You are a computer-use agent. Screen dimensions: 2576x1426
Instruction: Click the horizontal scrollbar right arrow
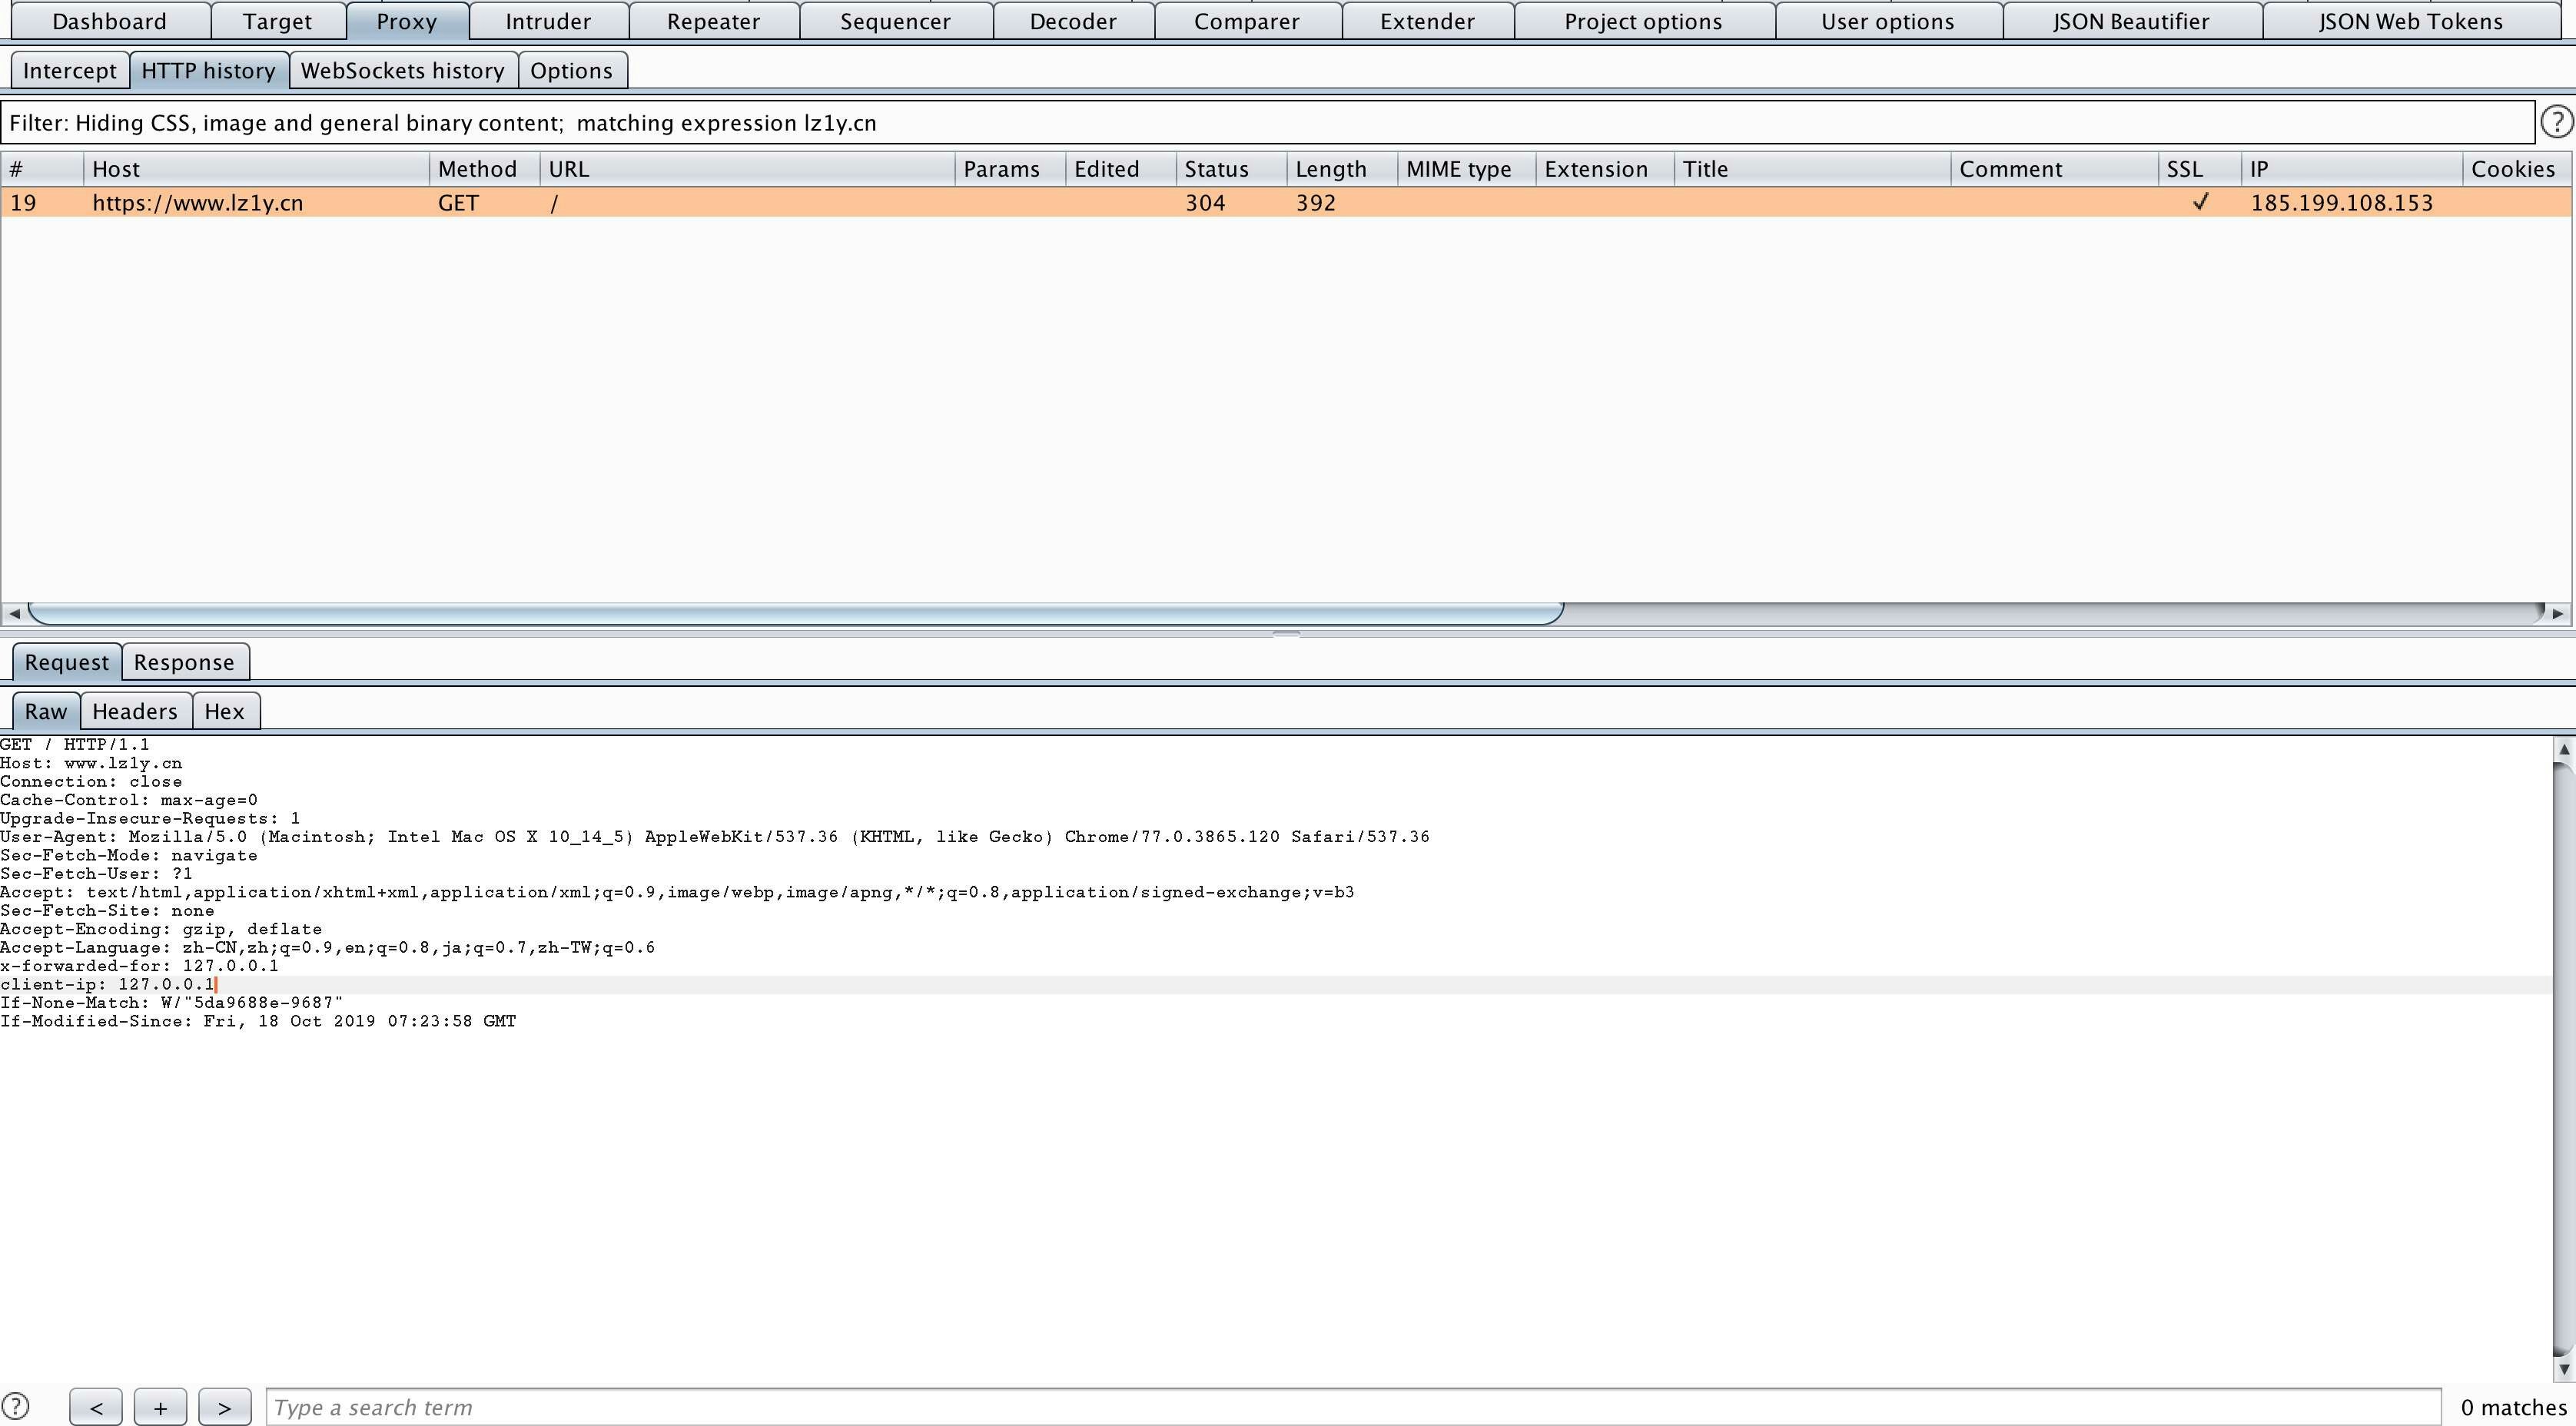pyautogui.click(x=2558, y=613)
